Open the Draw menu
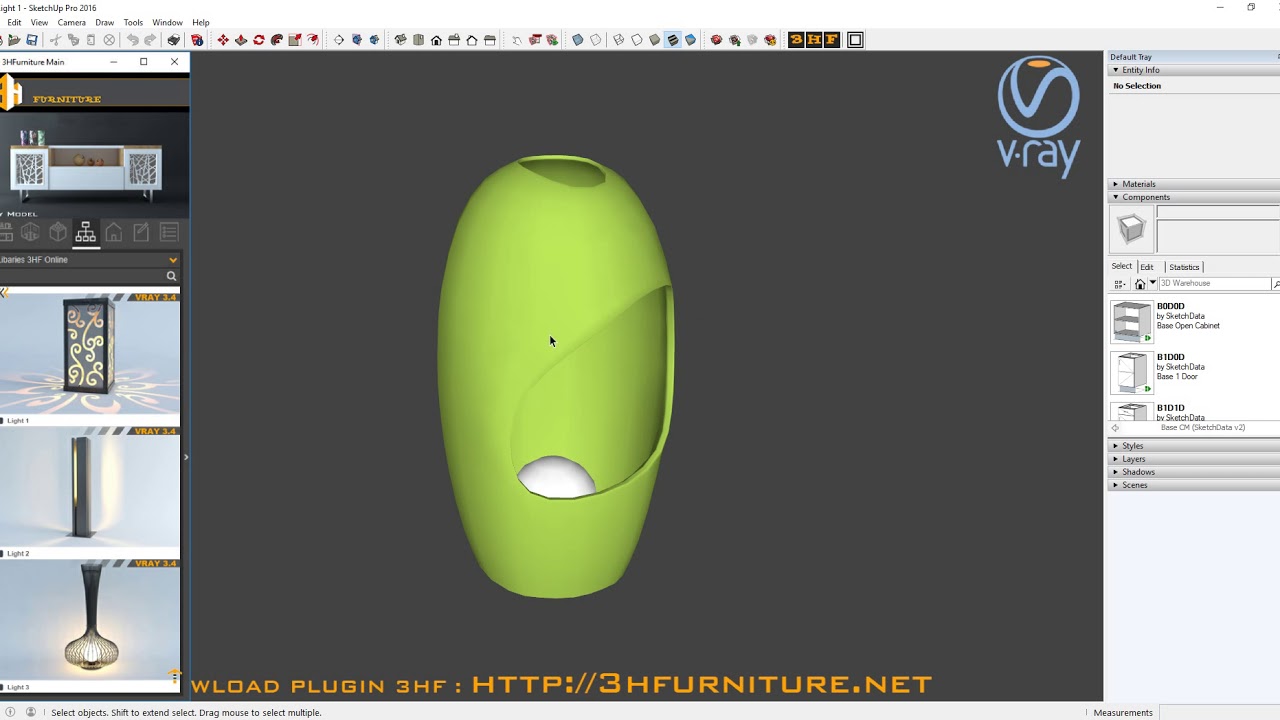The height and width of the screenshot is (720, 1280). tap(104, 22)
